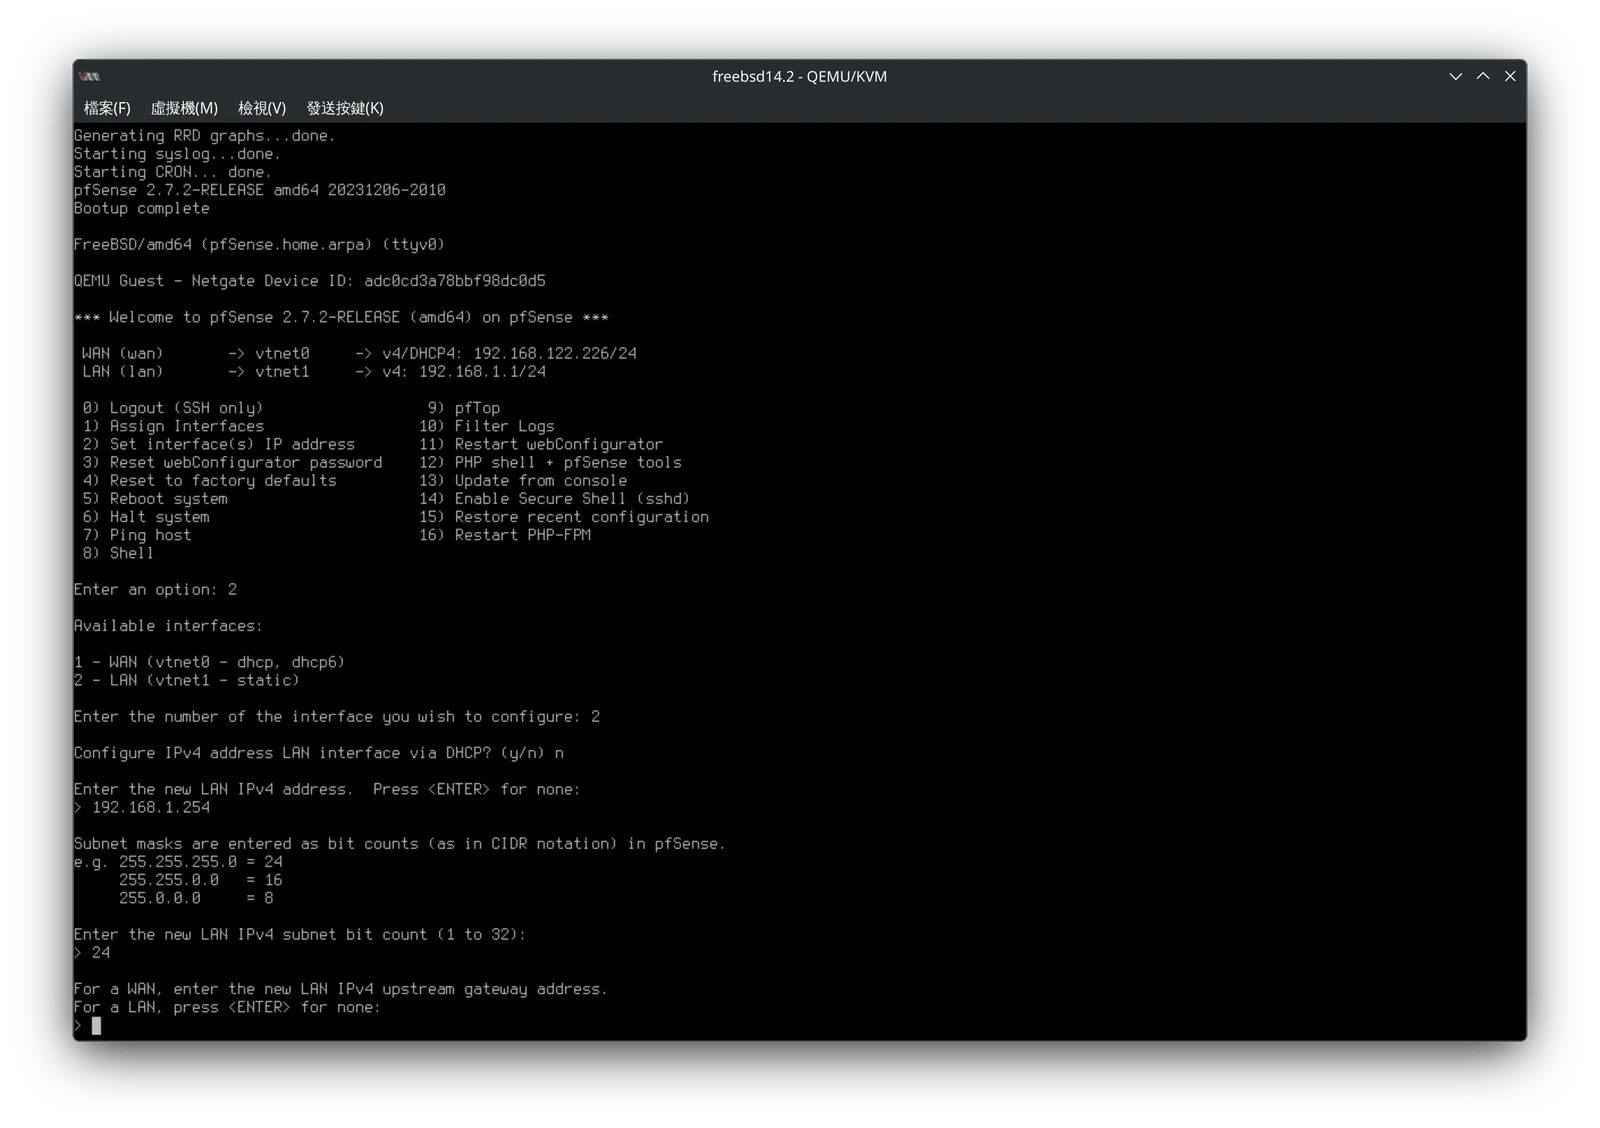
Task: Click the entered address '192.168.1.254'
Action: click(151, 807)
